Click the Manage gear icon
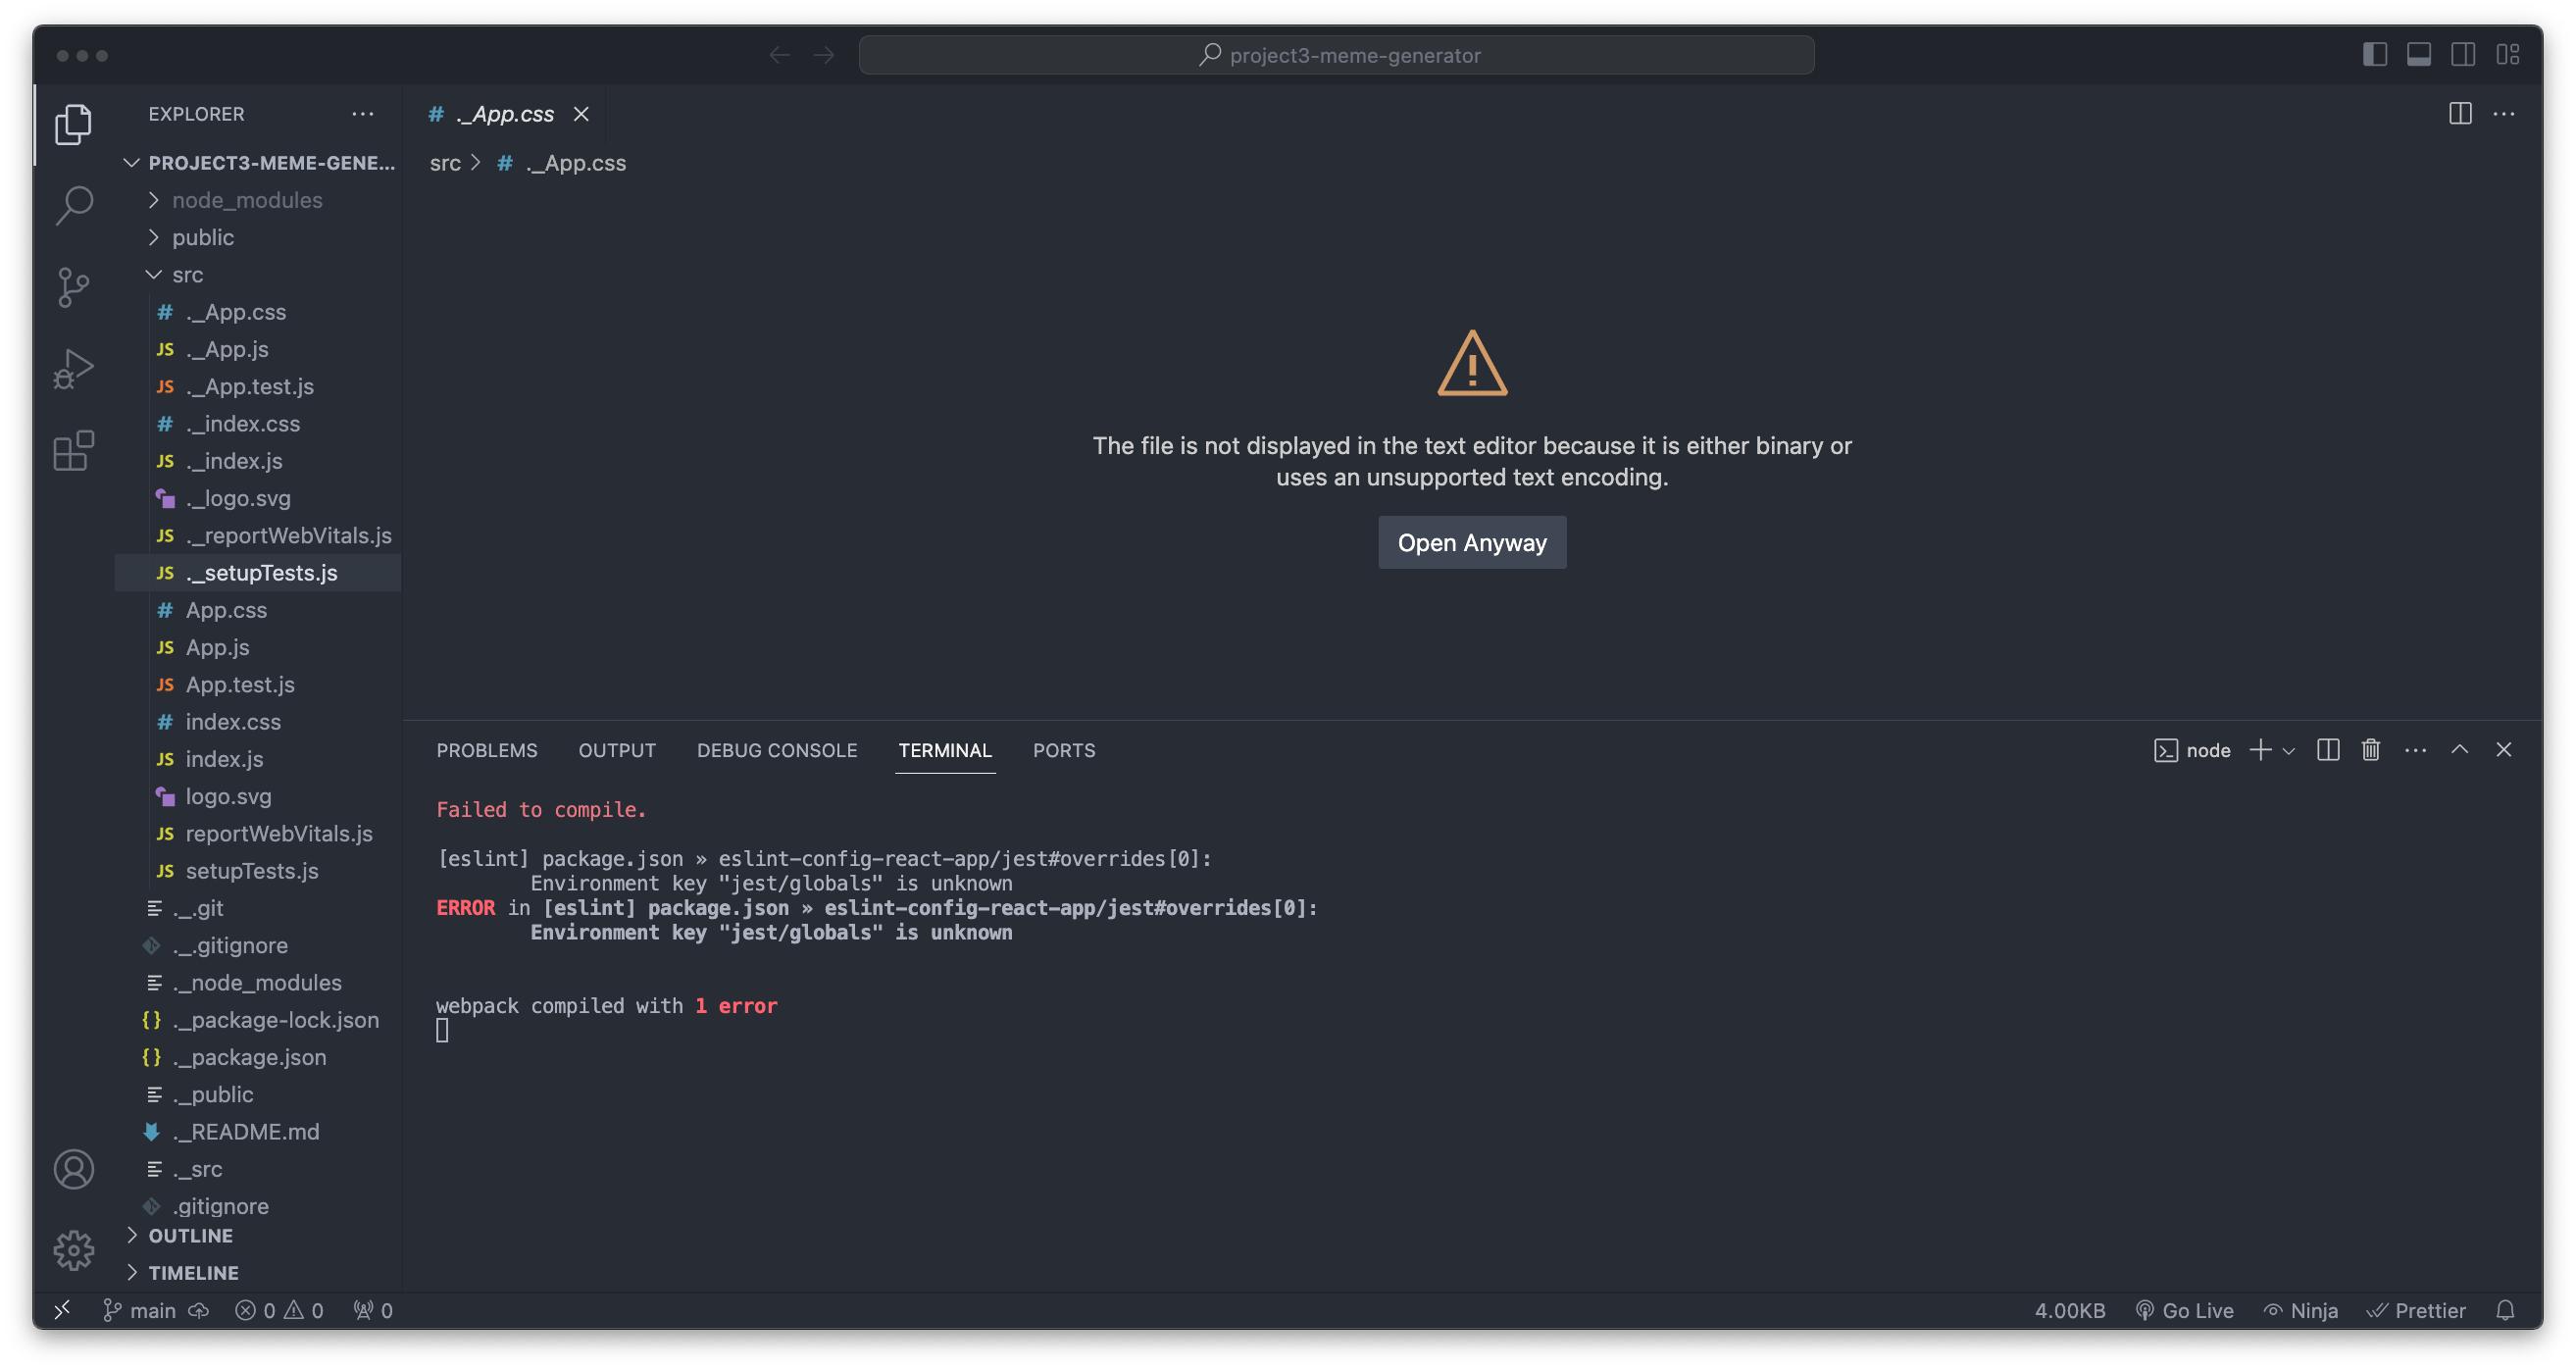This screenshot has width=2576, height=1370. 74,1250
